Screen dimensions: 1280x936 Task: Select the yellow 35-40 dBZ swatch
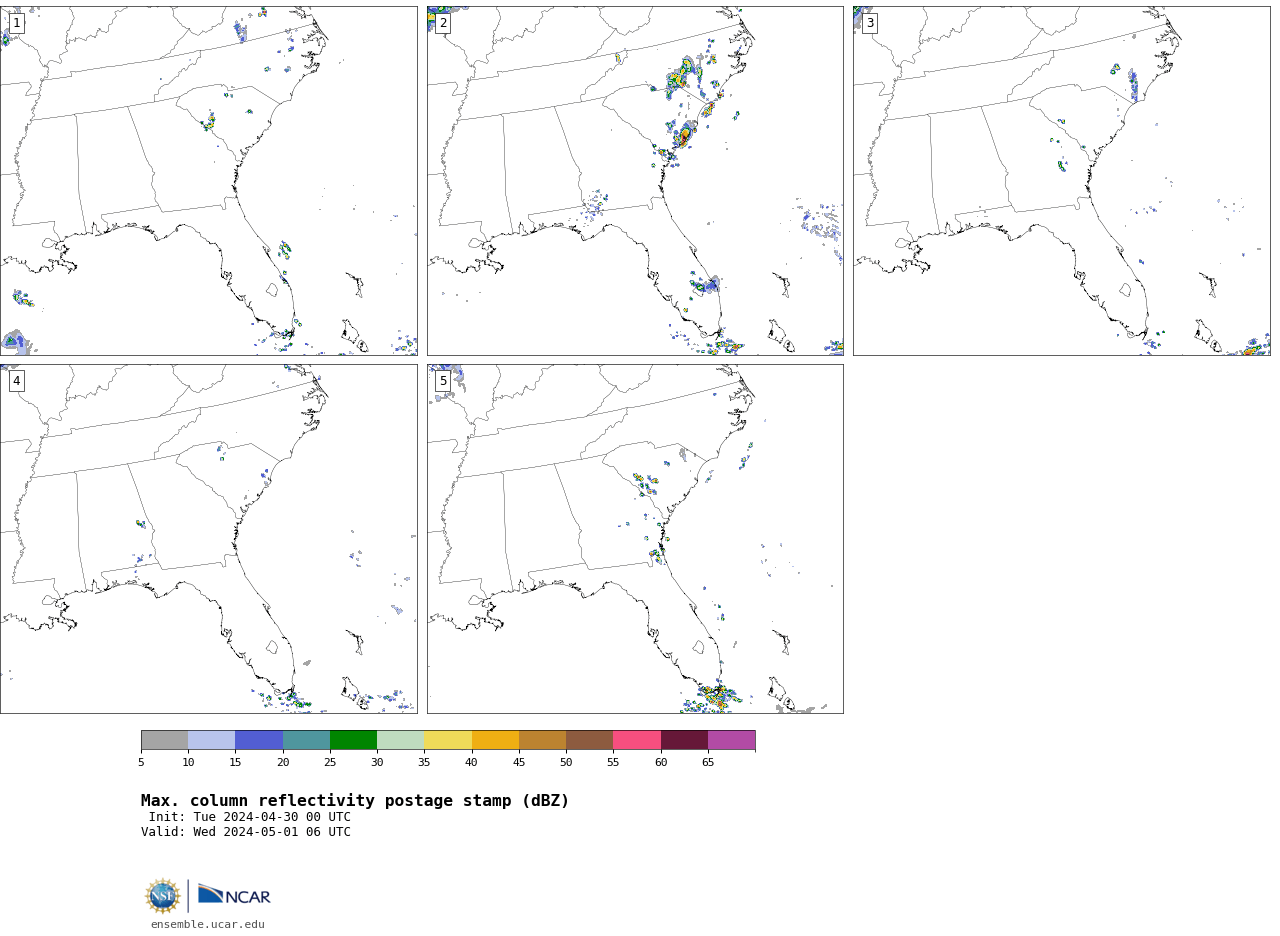(448, 740)
